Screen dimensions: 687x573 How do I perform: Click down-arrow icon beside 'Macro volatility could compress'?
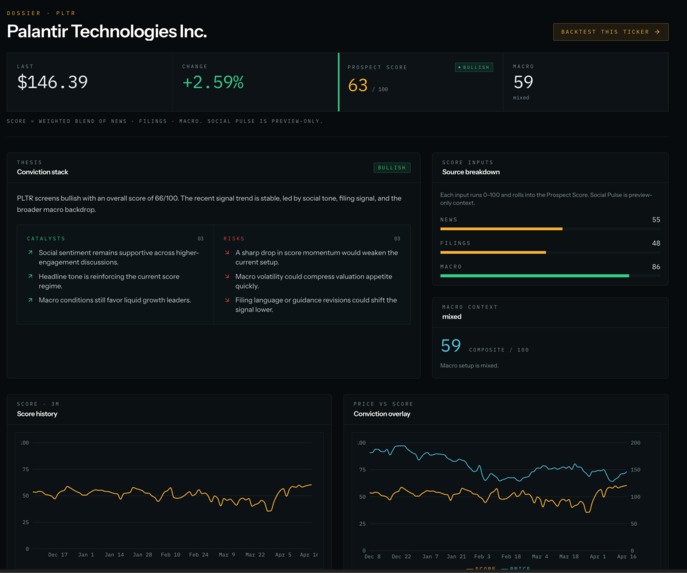click(227, 276)
